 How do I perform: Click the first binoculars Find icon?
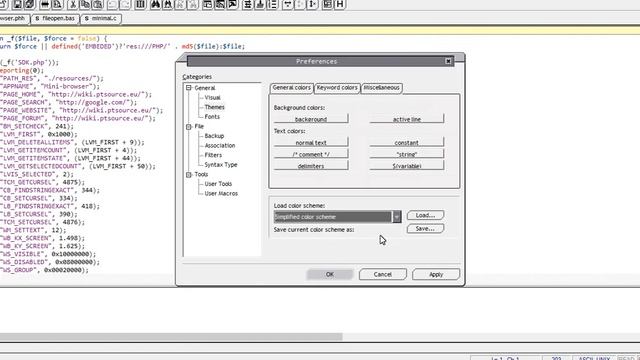pyautogui.click(x=155, y=4)
